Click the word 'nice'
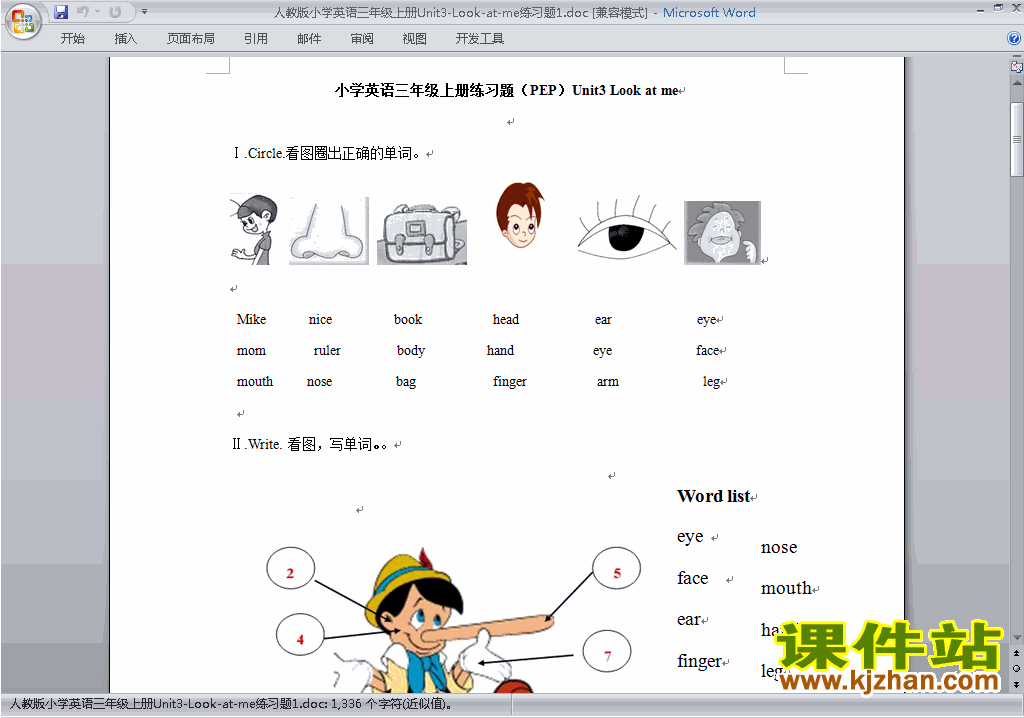Viewport: 1024px width, 718px height. click(x=320, y=319)
